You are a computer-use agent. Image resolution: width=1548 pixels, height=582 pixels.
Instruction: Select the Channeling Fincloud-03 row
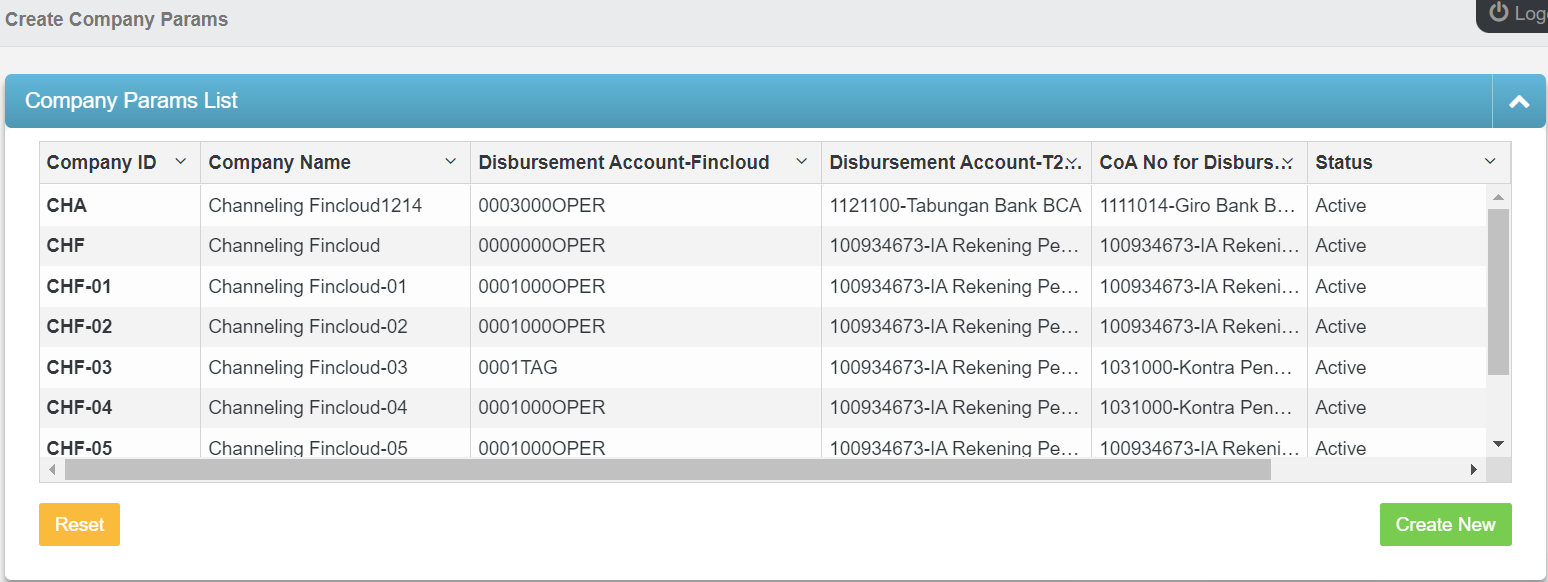(x=308, y=368)
